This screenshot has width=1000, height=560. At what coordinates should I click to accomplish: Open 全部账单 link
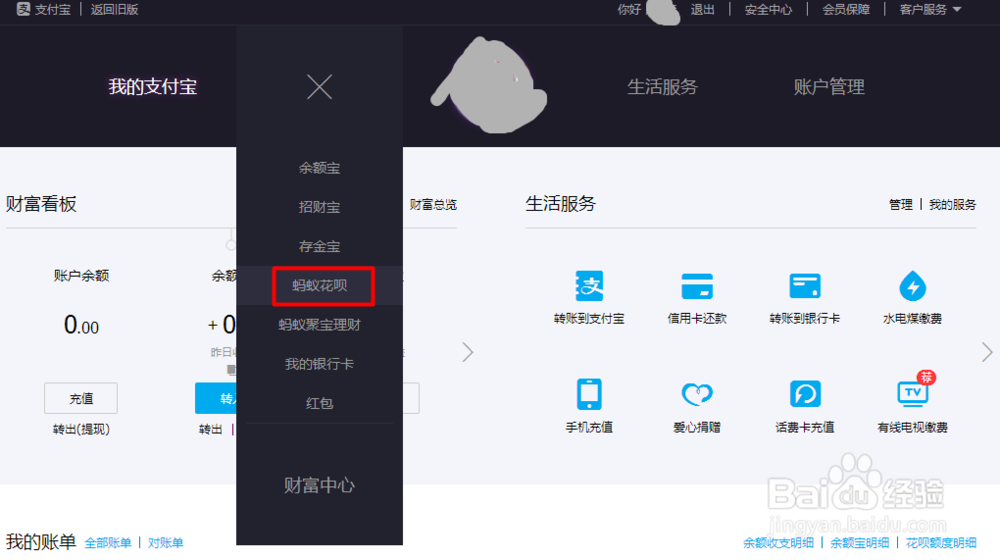(x=108, y=543)
